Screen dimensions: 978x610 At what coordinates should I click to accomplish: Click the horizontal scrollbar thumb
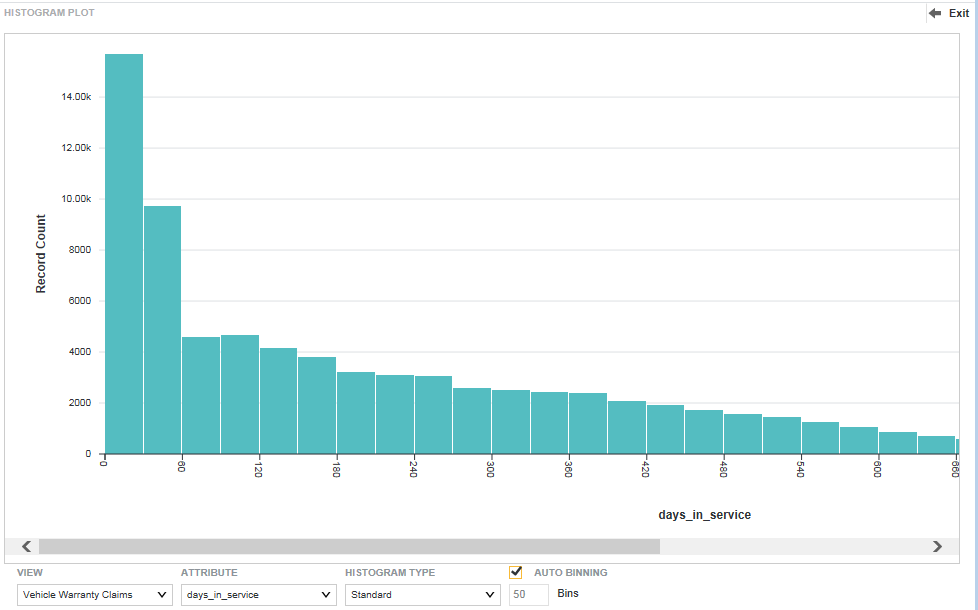(x=350, y=546)
